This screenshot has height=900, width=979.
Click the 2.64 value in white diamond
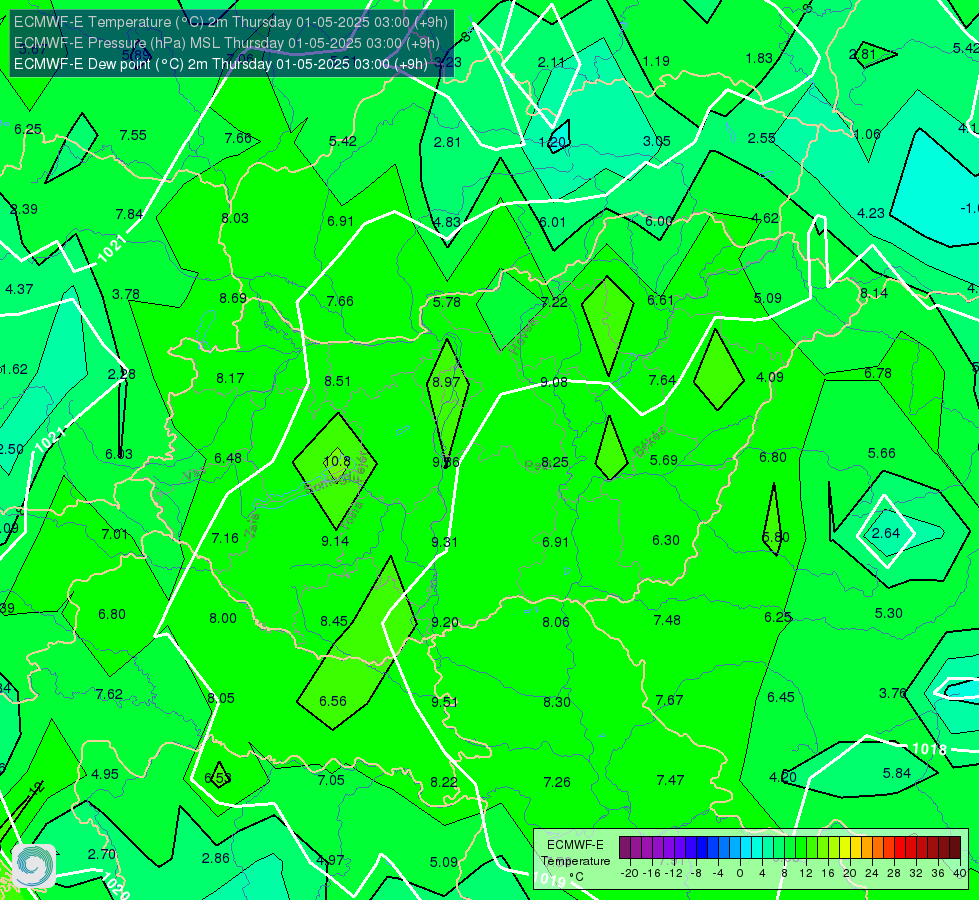[x=886, y=533]
